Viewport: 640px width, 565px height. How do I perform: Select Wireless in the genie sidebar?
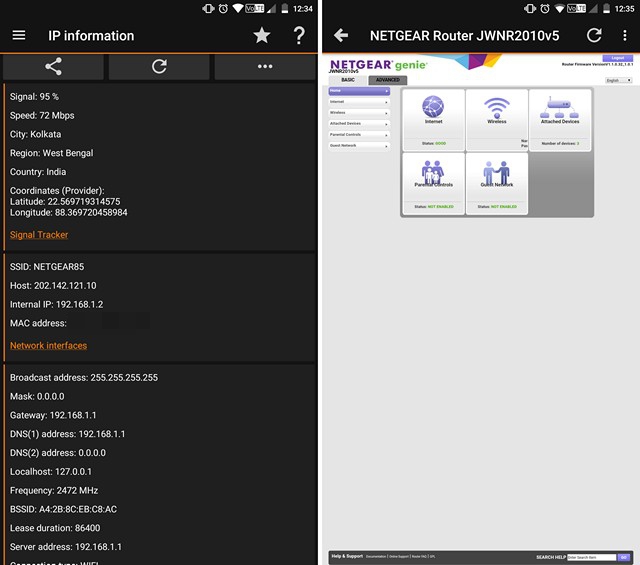(x=359, y=113)
